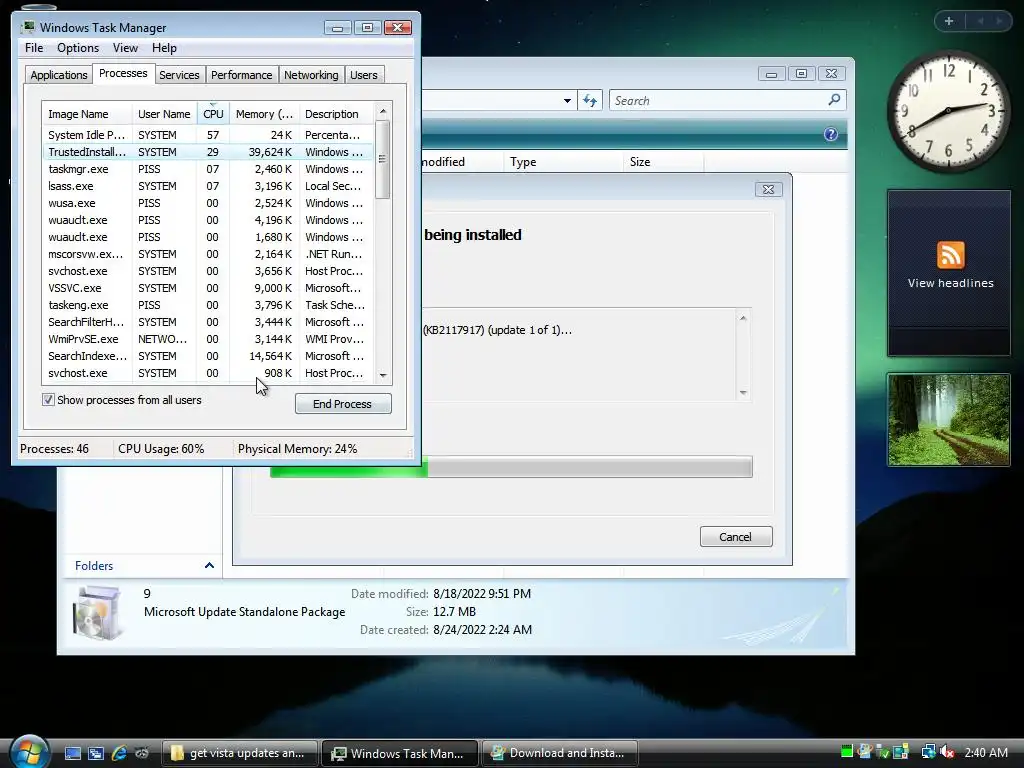Click Windows Task Manager taskbar button
The height and width of the screenshot is (768, 1024).
pyautogui.click(x=400, y=753)
